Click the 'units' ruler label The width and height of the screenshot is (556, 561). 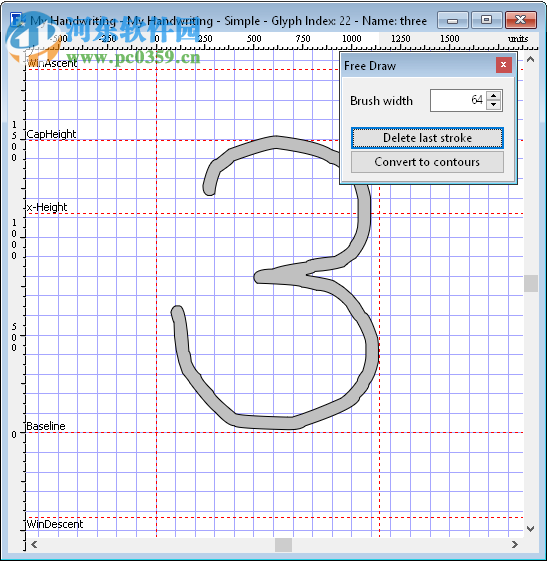tap(518, 39)
